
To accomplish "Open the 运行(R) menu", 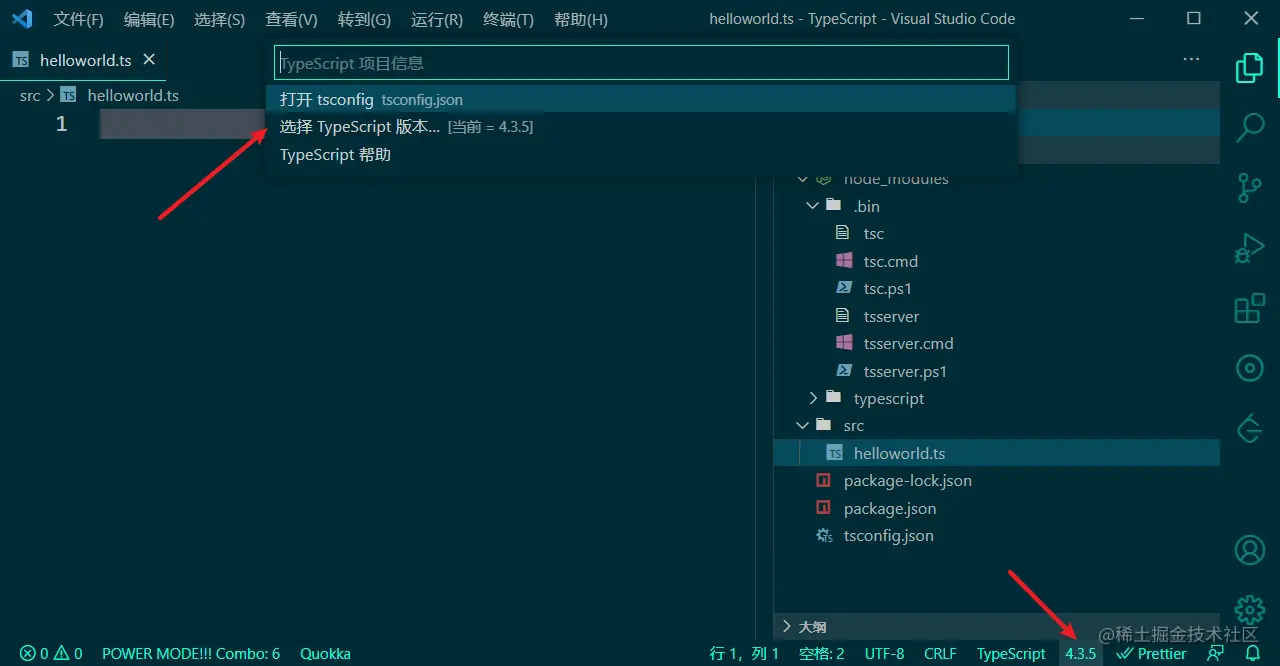I will tap(437, 19).
